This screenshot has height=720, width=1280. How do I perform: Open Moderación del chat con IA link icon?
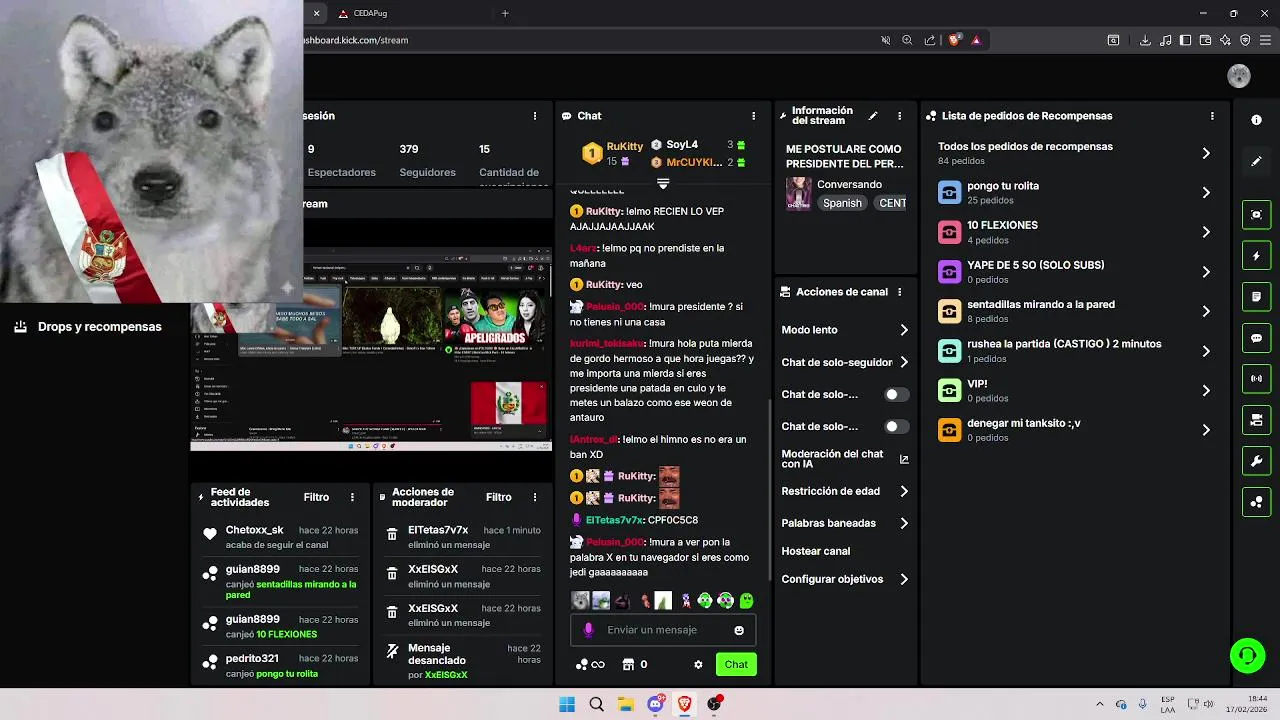pos(904,459)
